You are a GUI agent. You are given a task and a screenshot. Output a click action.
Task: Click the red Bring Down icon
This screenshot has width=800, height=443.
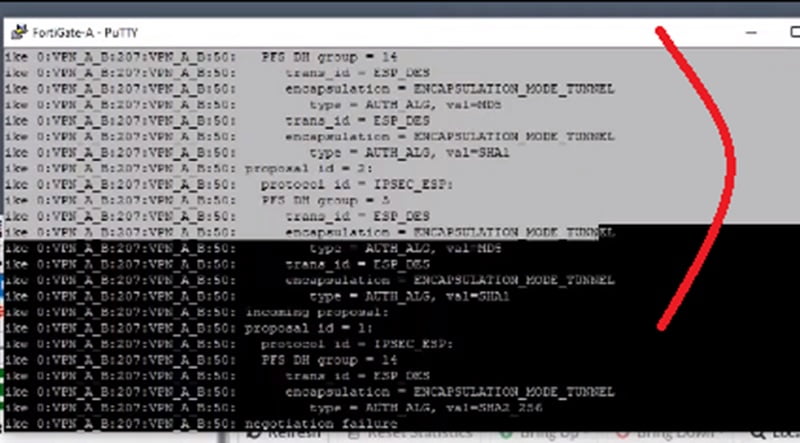coord(621,435)
